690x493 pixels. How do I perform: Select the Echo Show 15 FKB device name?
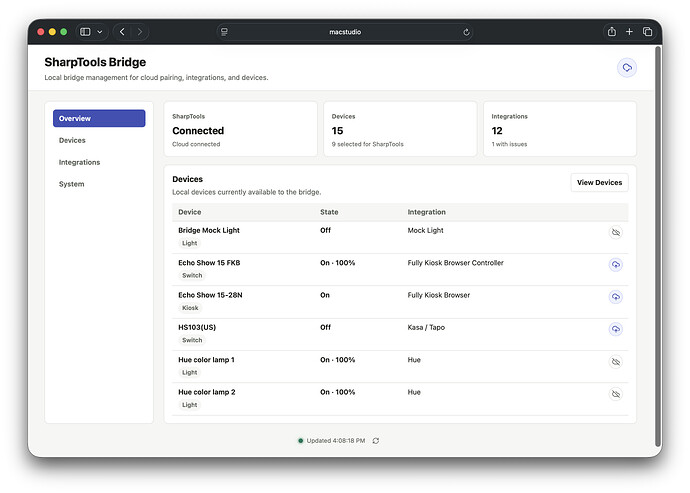(209, 263)
